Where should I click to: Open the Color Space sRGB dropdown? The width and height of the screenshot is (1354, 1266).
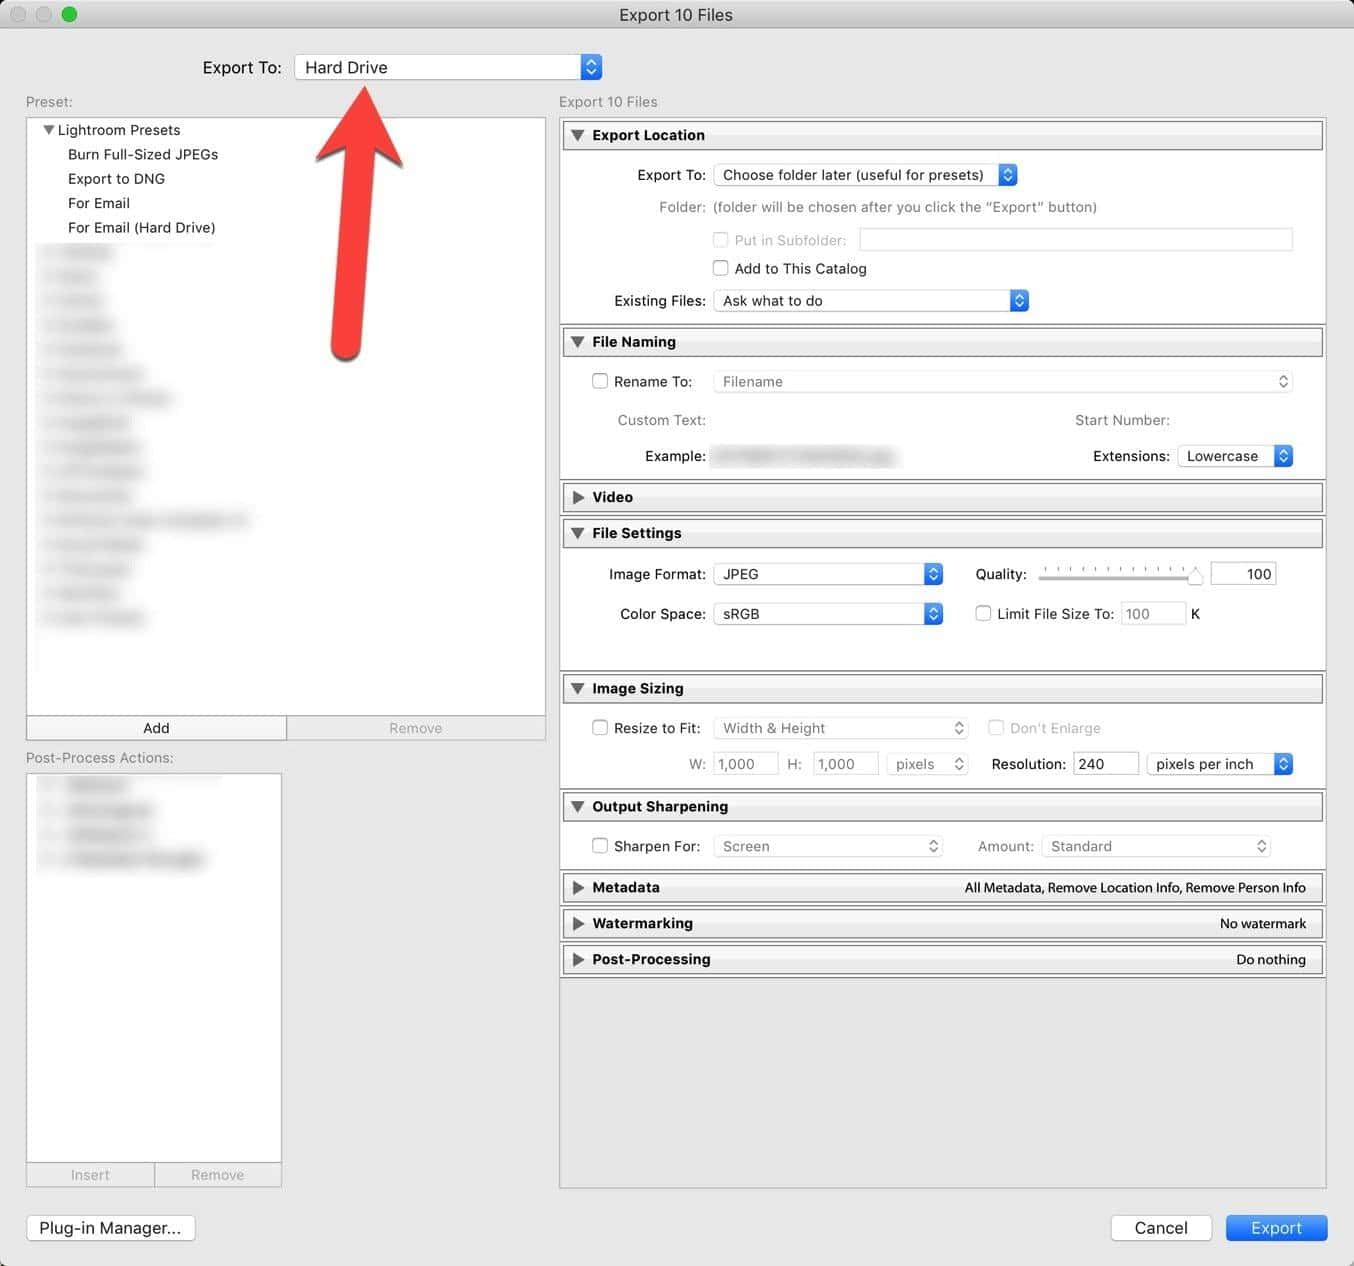[828, 614]
